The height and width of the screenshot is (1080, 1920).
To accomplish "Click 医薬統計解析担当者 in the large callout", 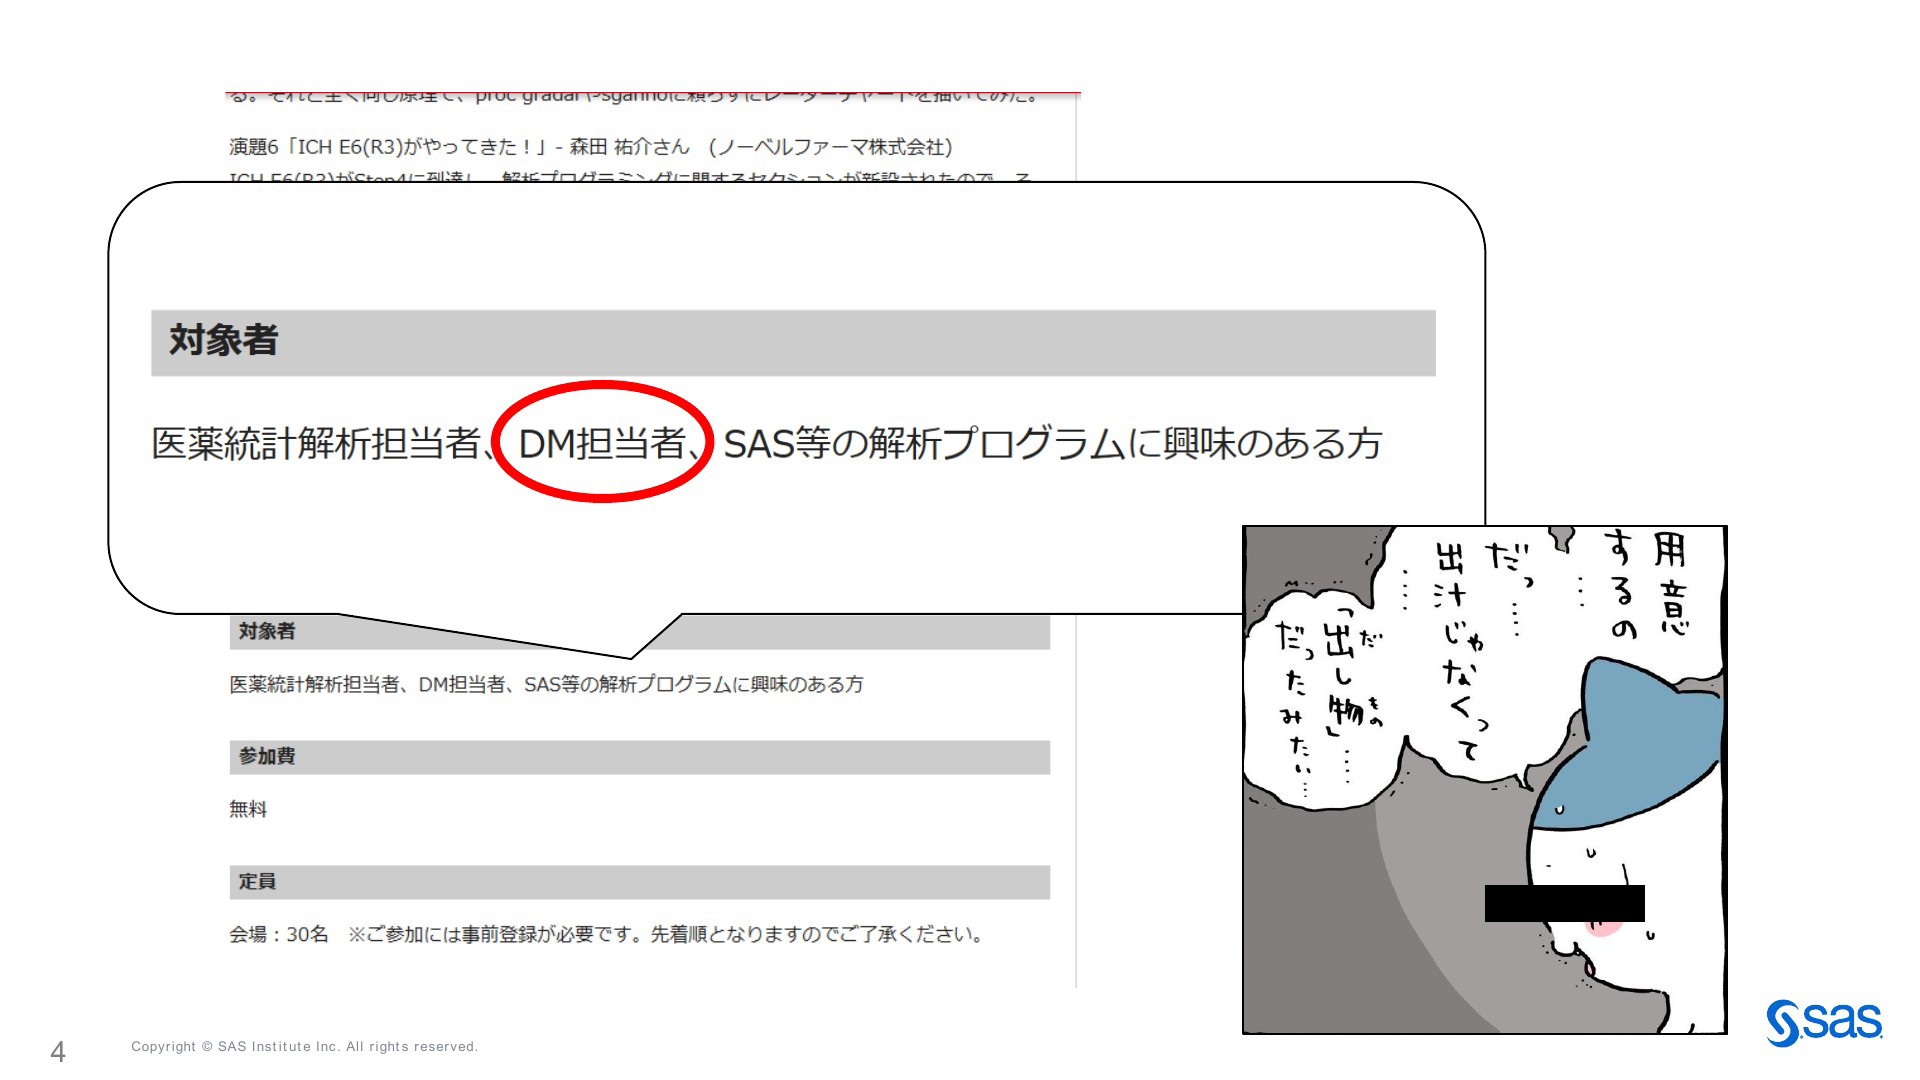I will coord(317,443).
